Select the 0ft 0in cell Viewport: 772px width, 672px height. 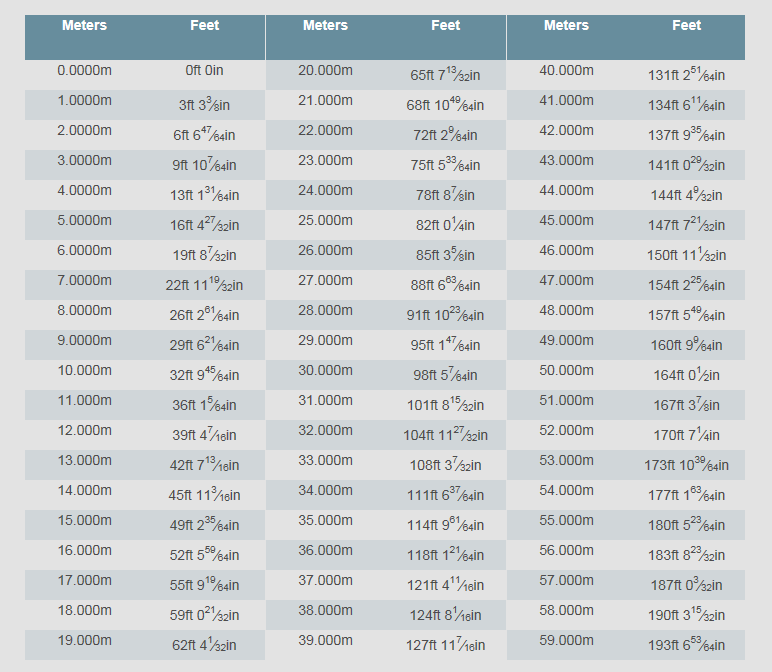point(204,71)
